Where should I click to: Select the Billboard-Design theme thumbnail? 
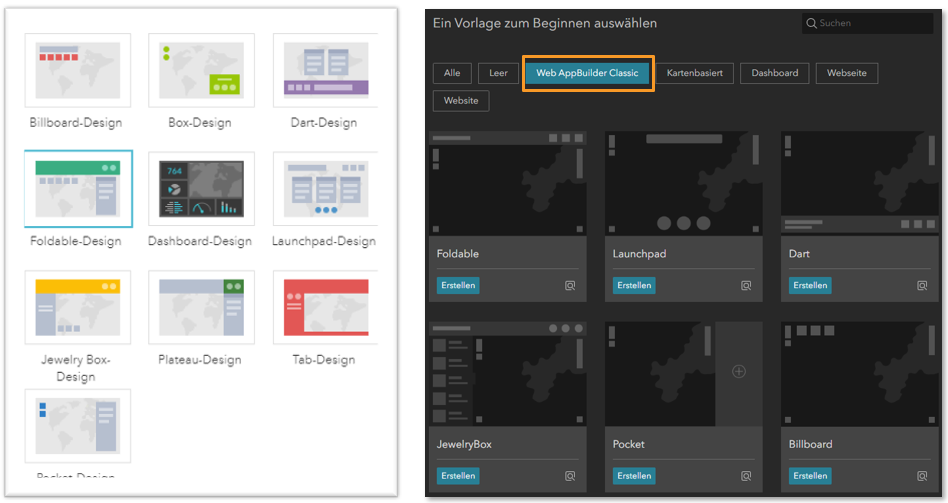[77, 70]
